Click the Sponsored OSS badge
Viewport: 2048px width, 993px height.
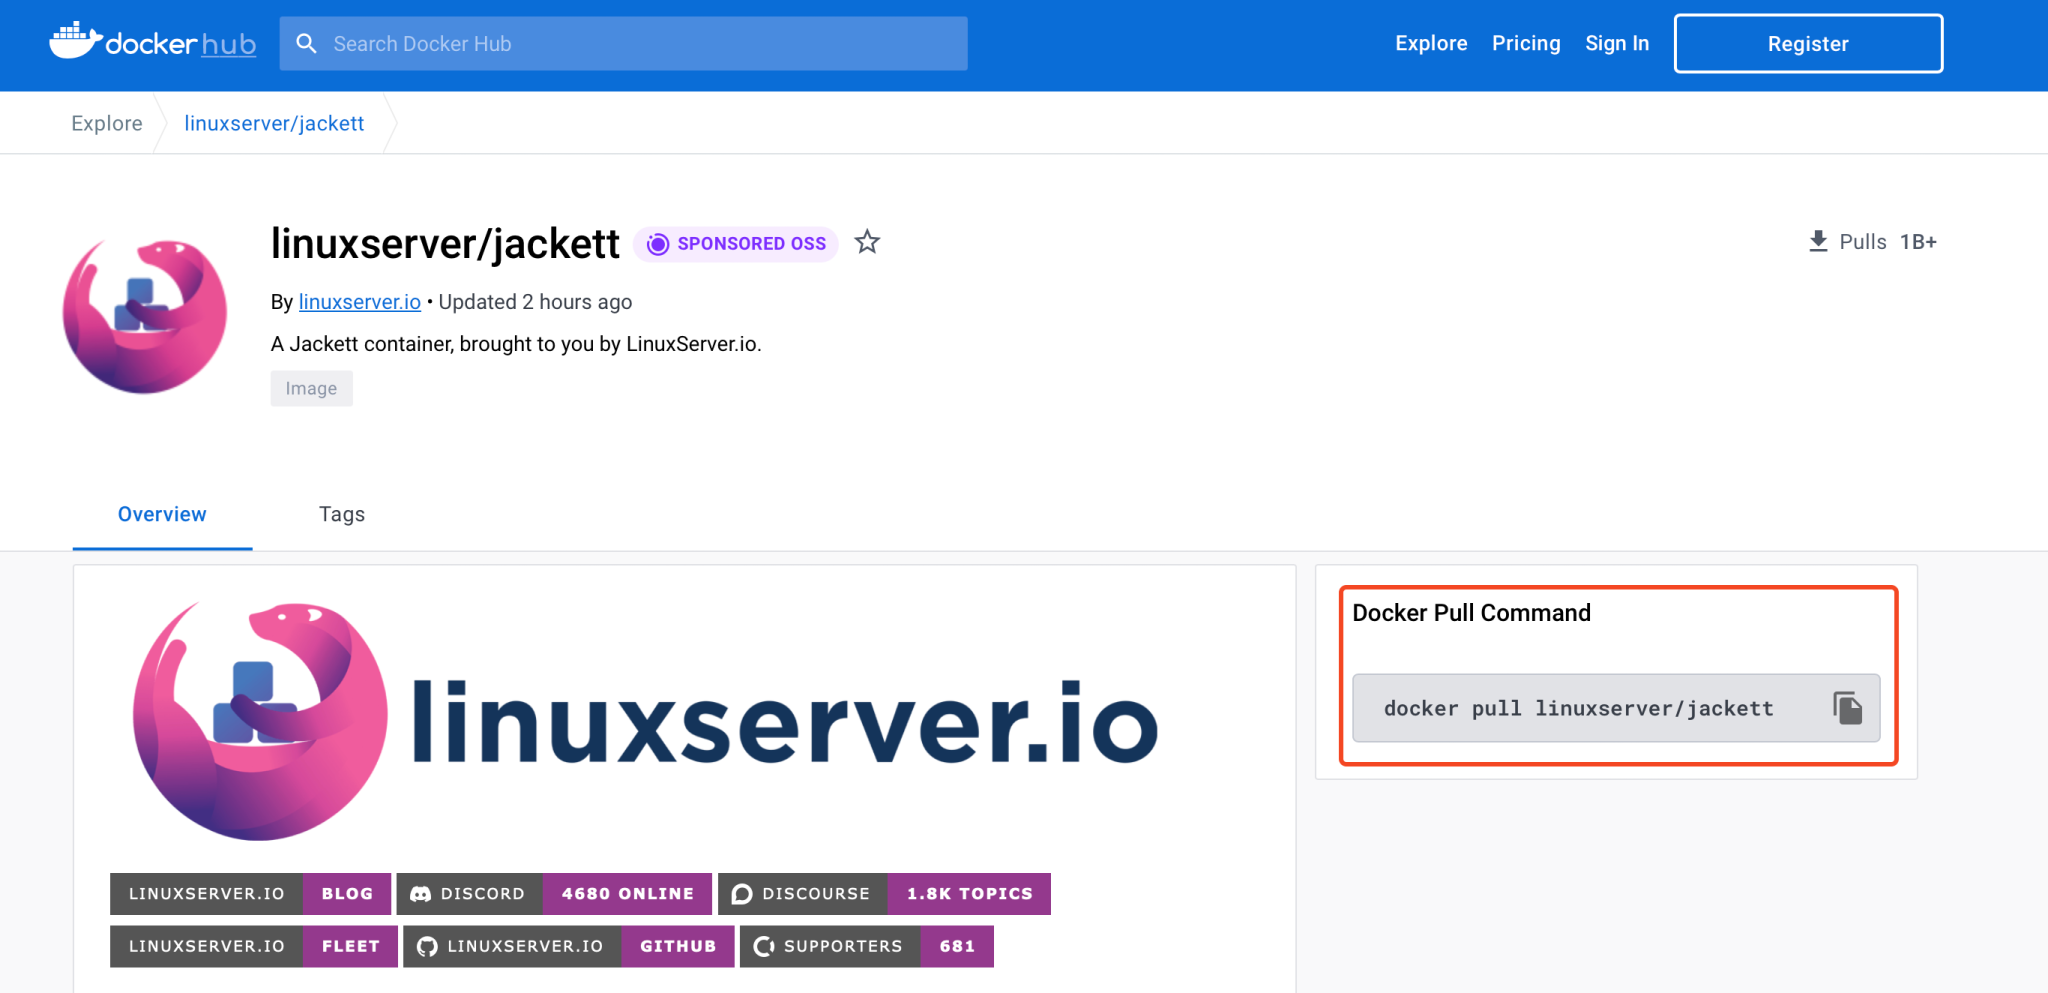736,243
